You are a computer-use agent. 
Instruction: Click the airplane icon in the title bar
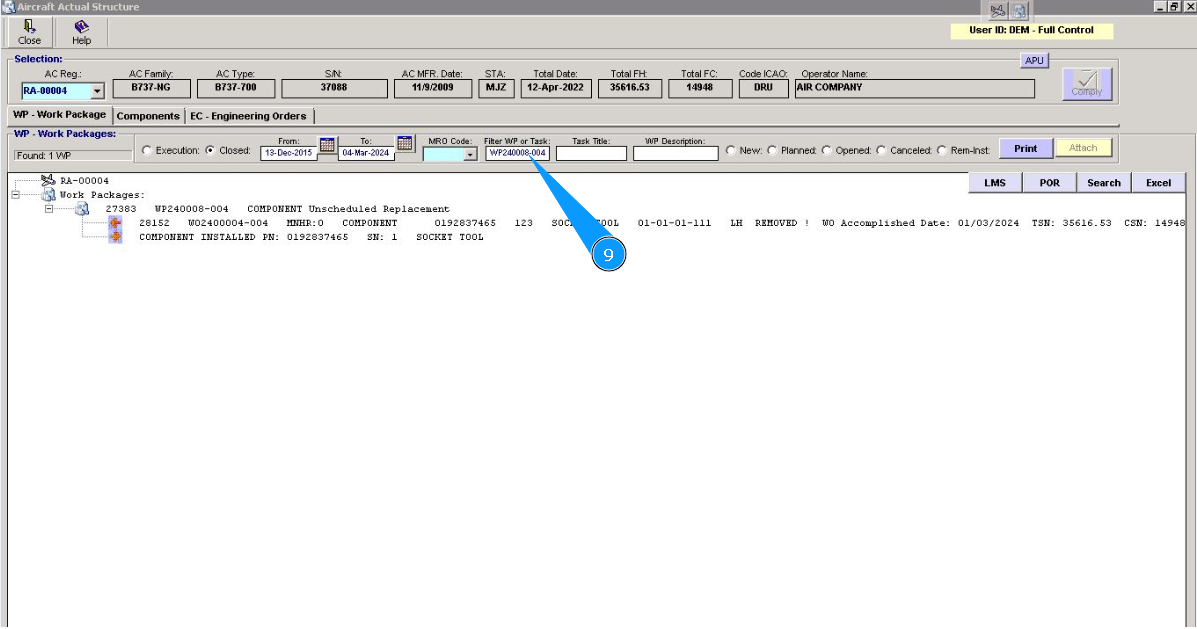(x=998, y=11)
